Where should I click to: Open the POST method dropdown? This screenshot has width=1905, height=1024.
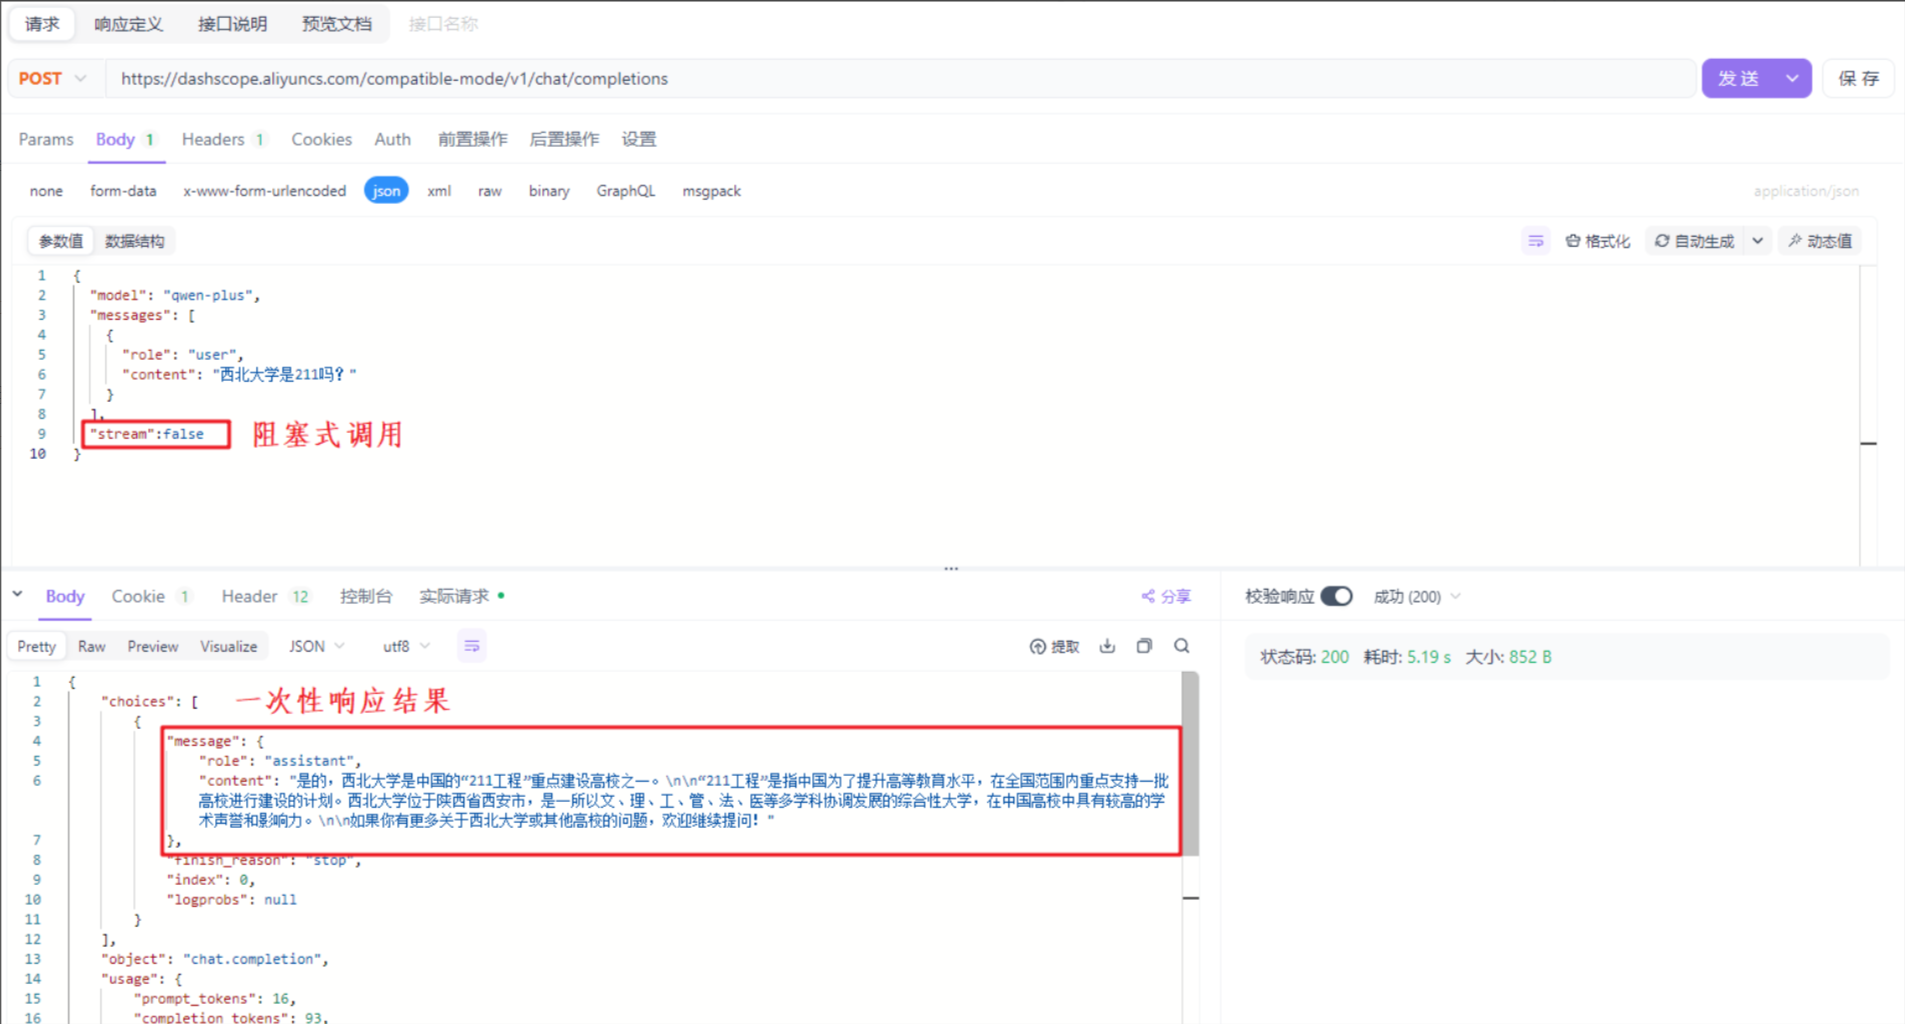tap(53, 78)
